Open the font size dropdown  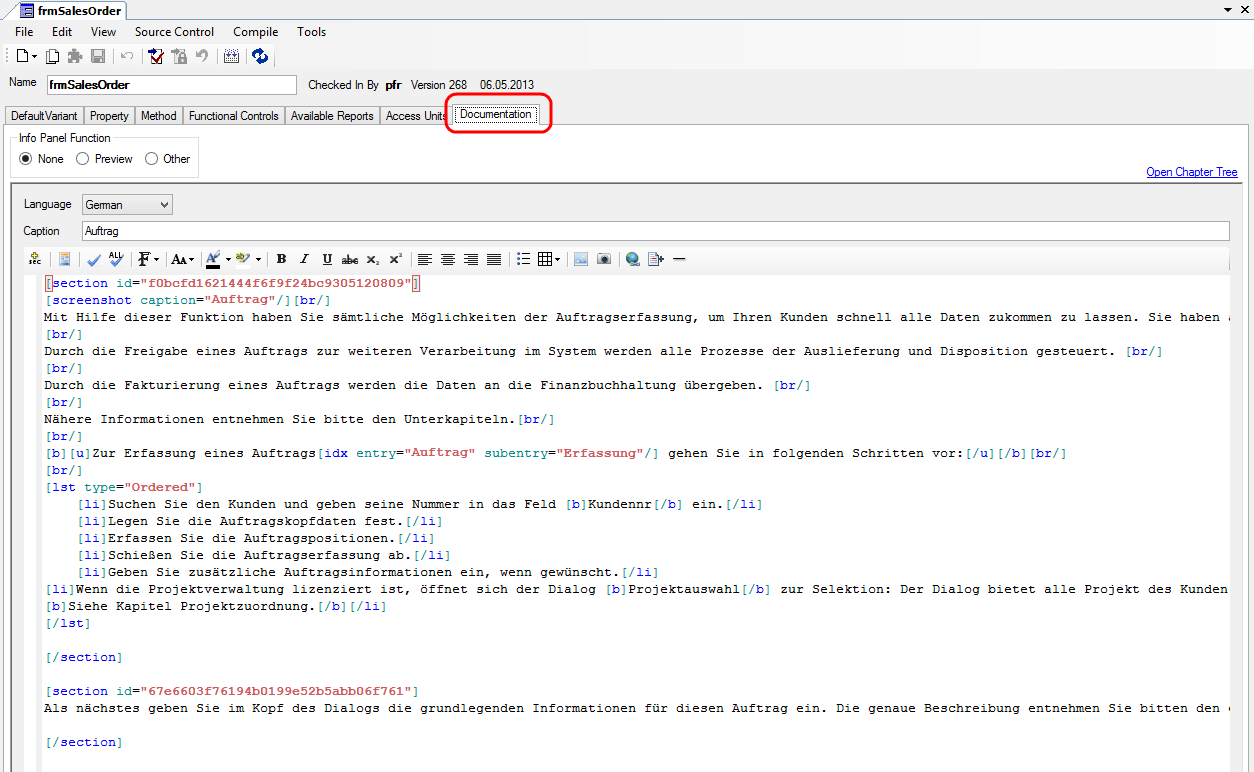tap(183, 259)
